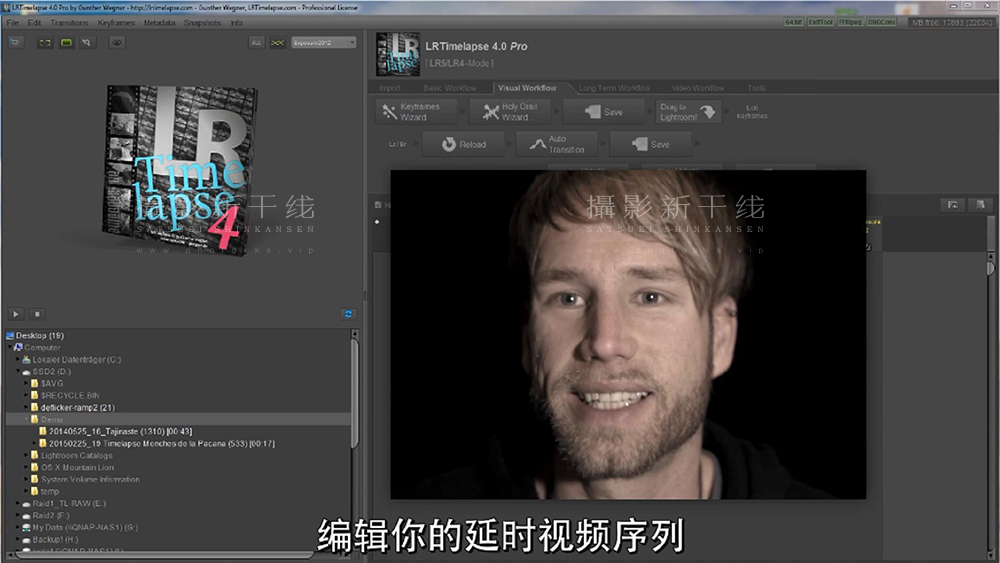Expand the $RECYCLE.BIN folder

coord(26,395)
